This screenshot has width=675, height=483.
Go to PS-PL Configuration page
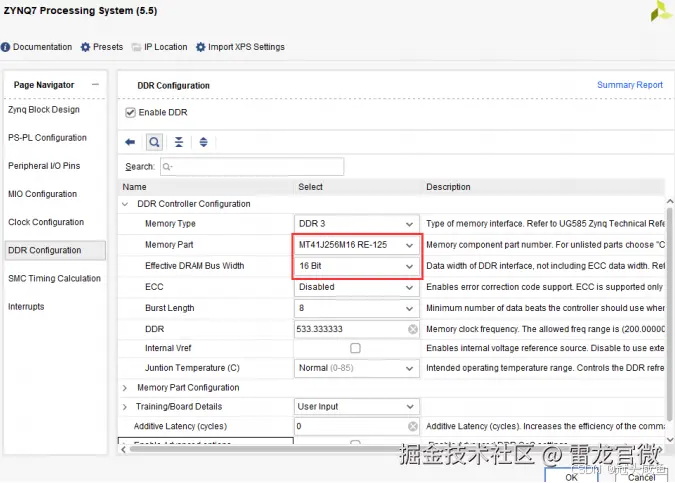[47, 138]
